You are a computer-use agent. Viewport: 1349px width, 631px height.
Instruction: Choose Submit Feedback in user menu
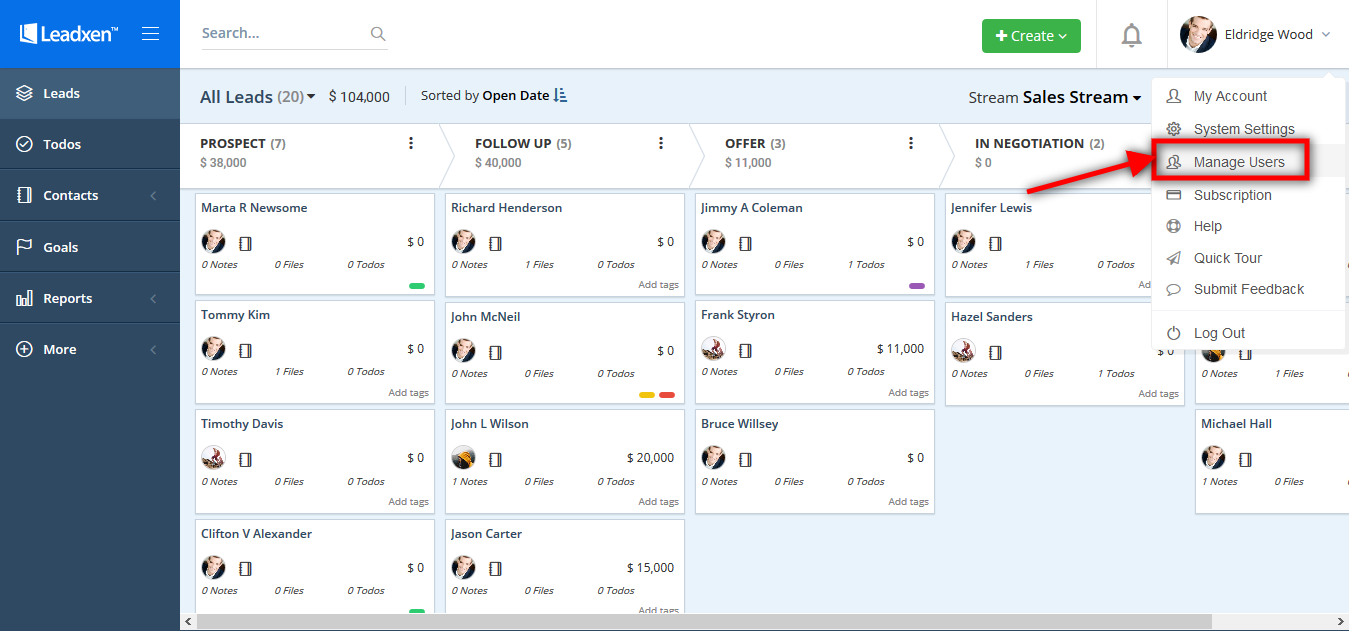click(x=1248, y=289)
